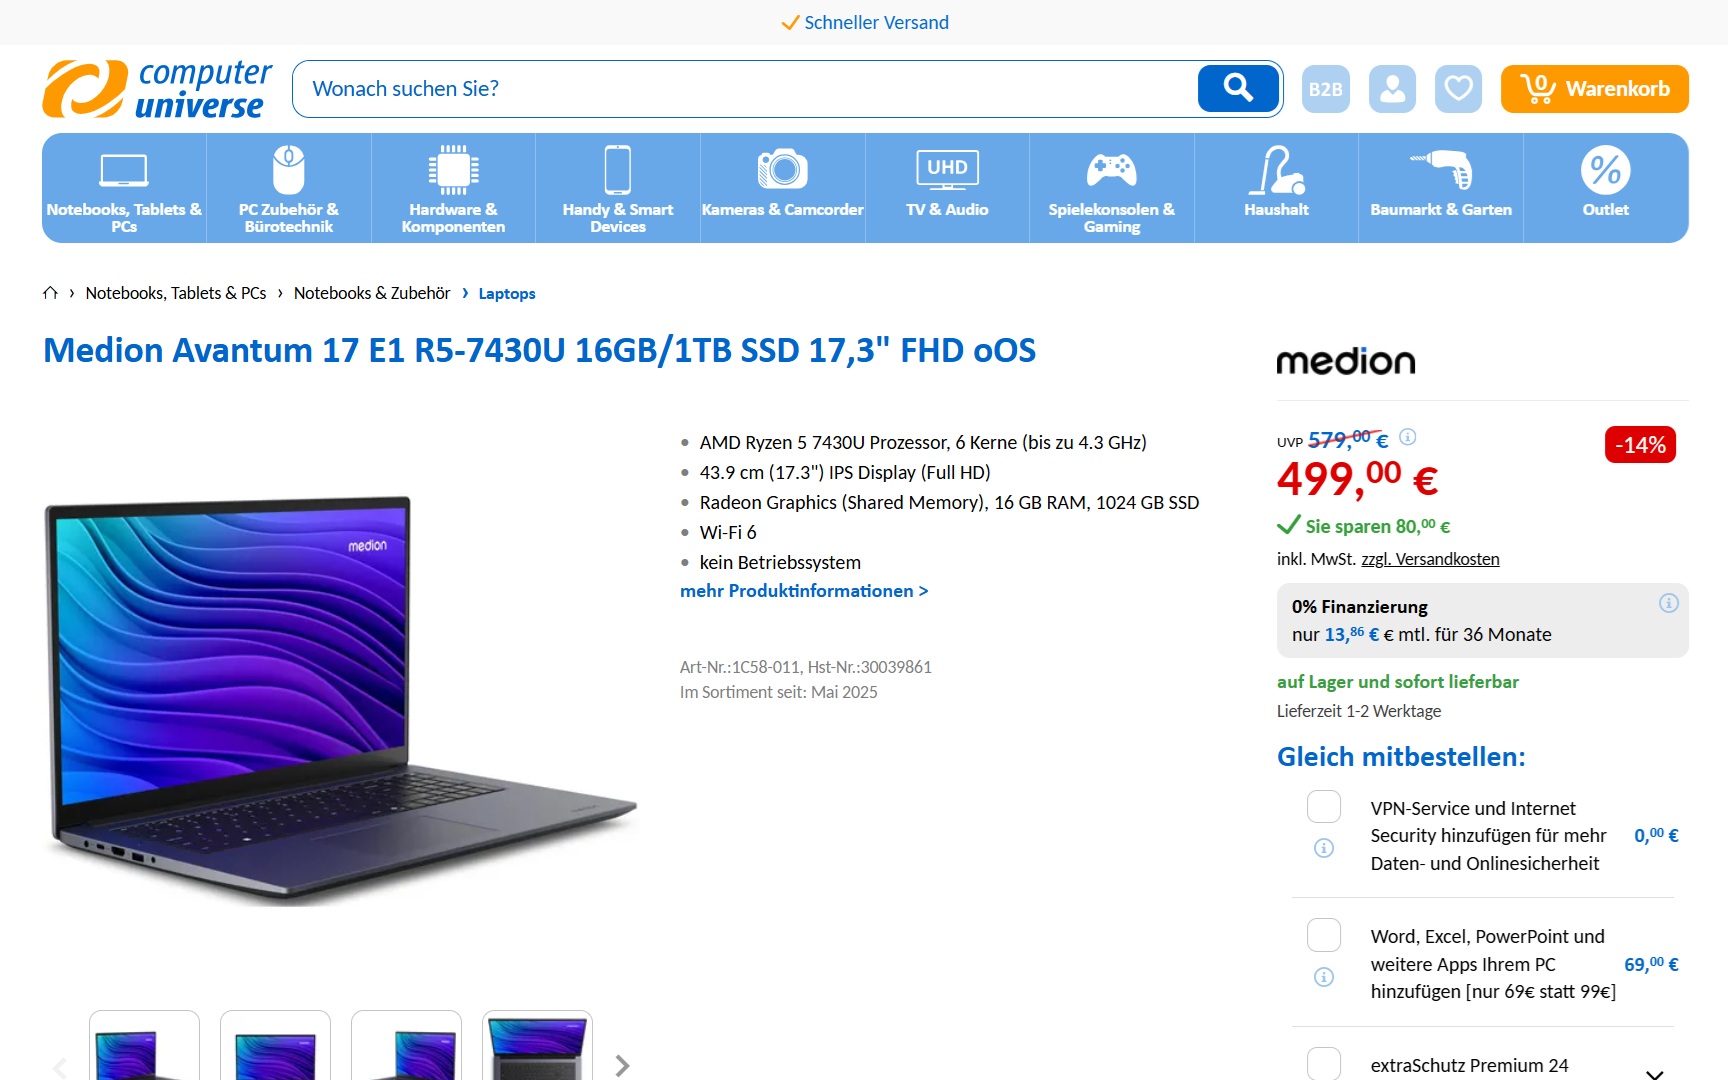Tick the extraSchutz Premium 24 checkbox

1324,1063
